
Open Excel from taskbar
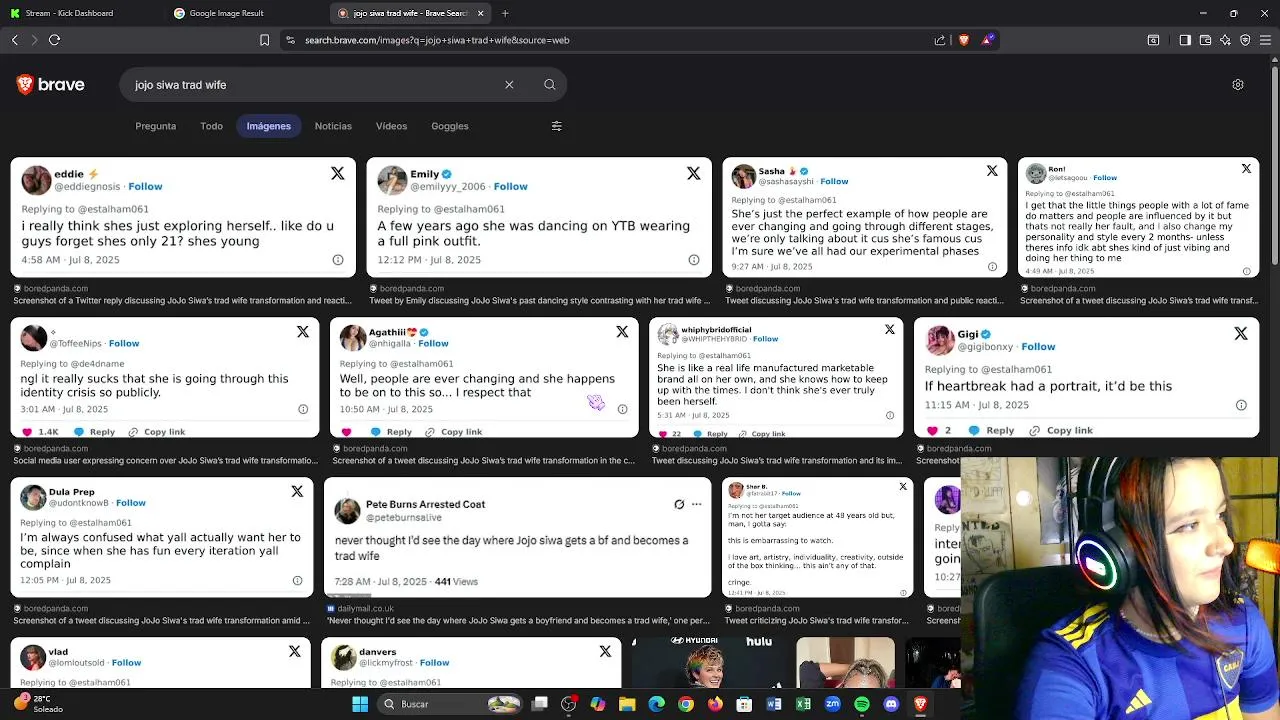[x=803, y=704]
